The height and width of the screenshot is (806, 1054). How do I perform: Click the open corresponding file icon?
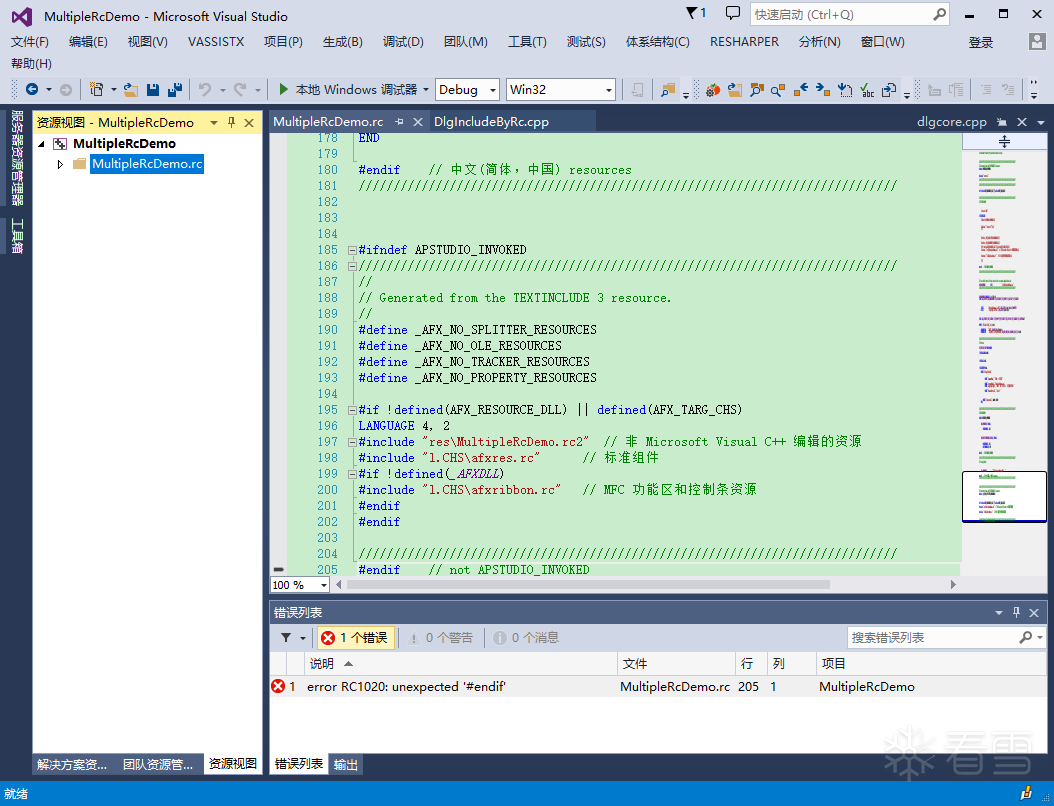pyautogui.click(x=889, y=89)
